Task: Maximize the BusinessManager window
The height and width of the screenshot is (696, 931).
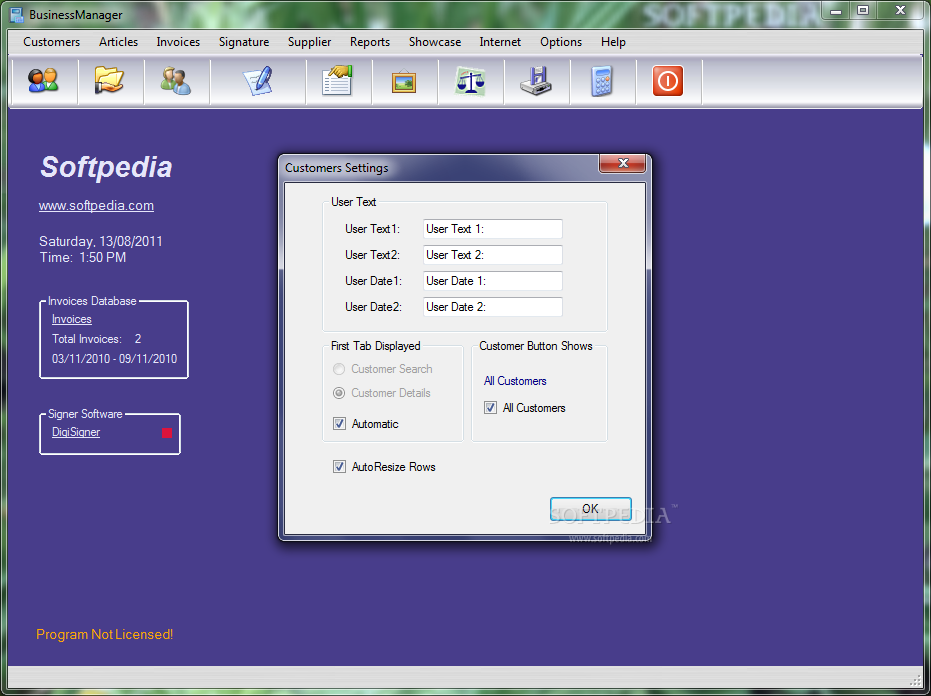Action: coord(863,10)
